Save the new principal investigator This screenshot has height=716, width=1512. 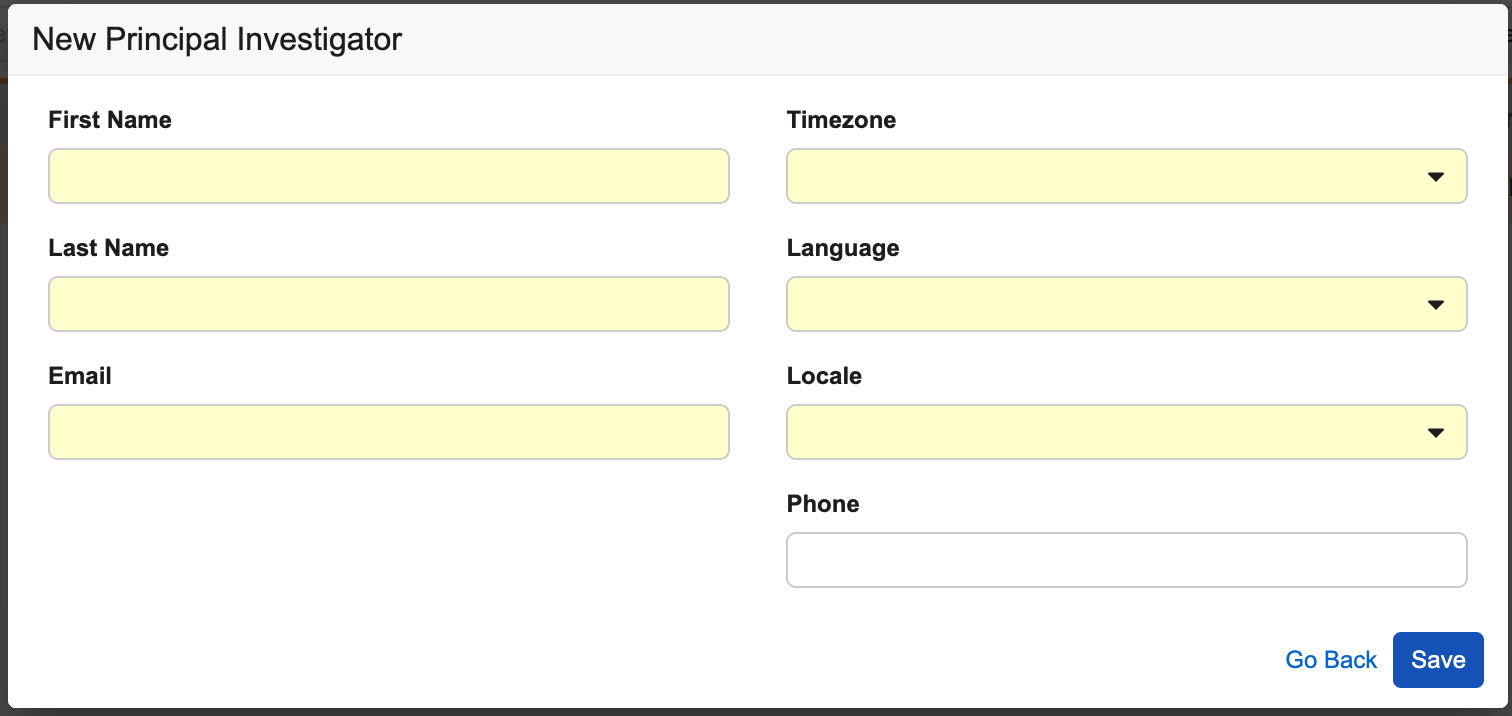pyautogui.click(x=1438, y=660)
